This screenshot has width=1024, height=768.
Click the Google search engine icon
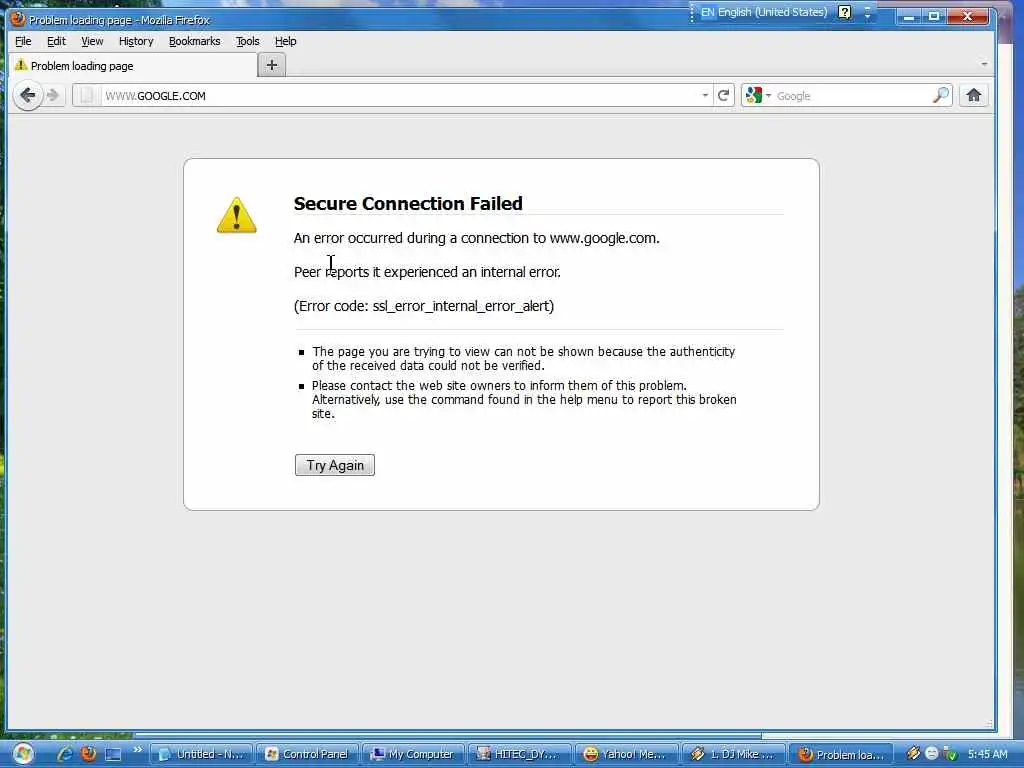[x=754, y=95]
